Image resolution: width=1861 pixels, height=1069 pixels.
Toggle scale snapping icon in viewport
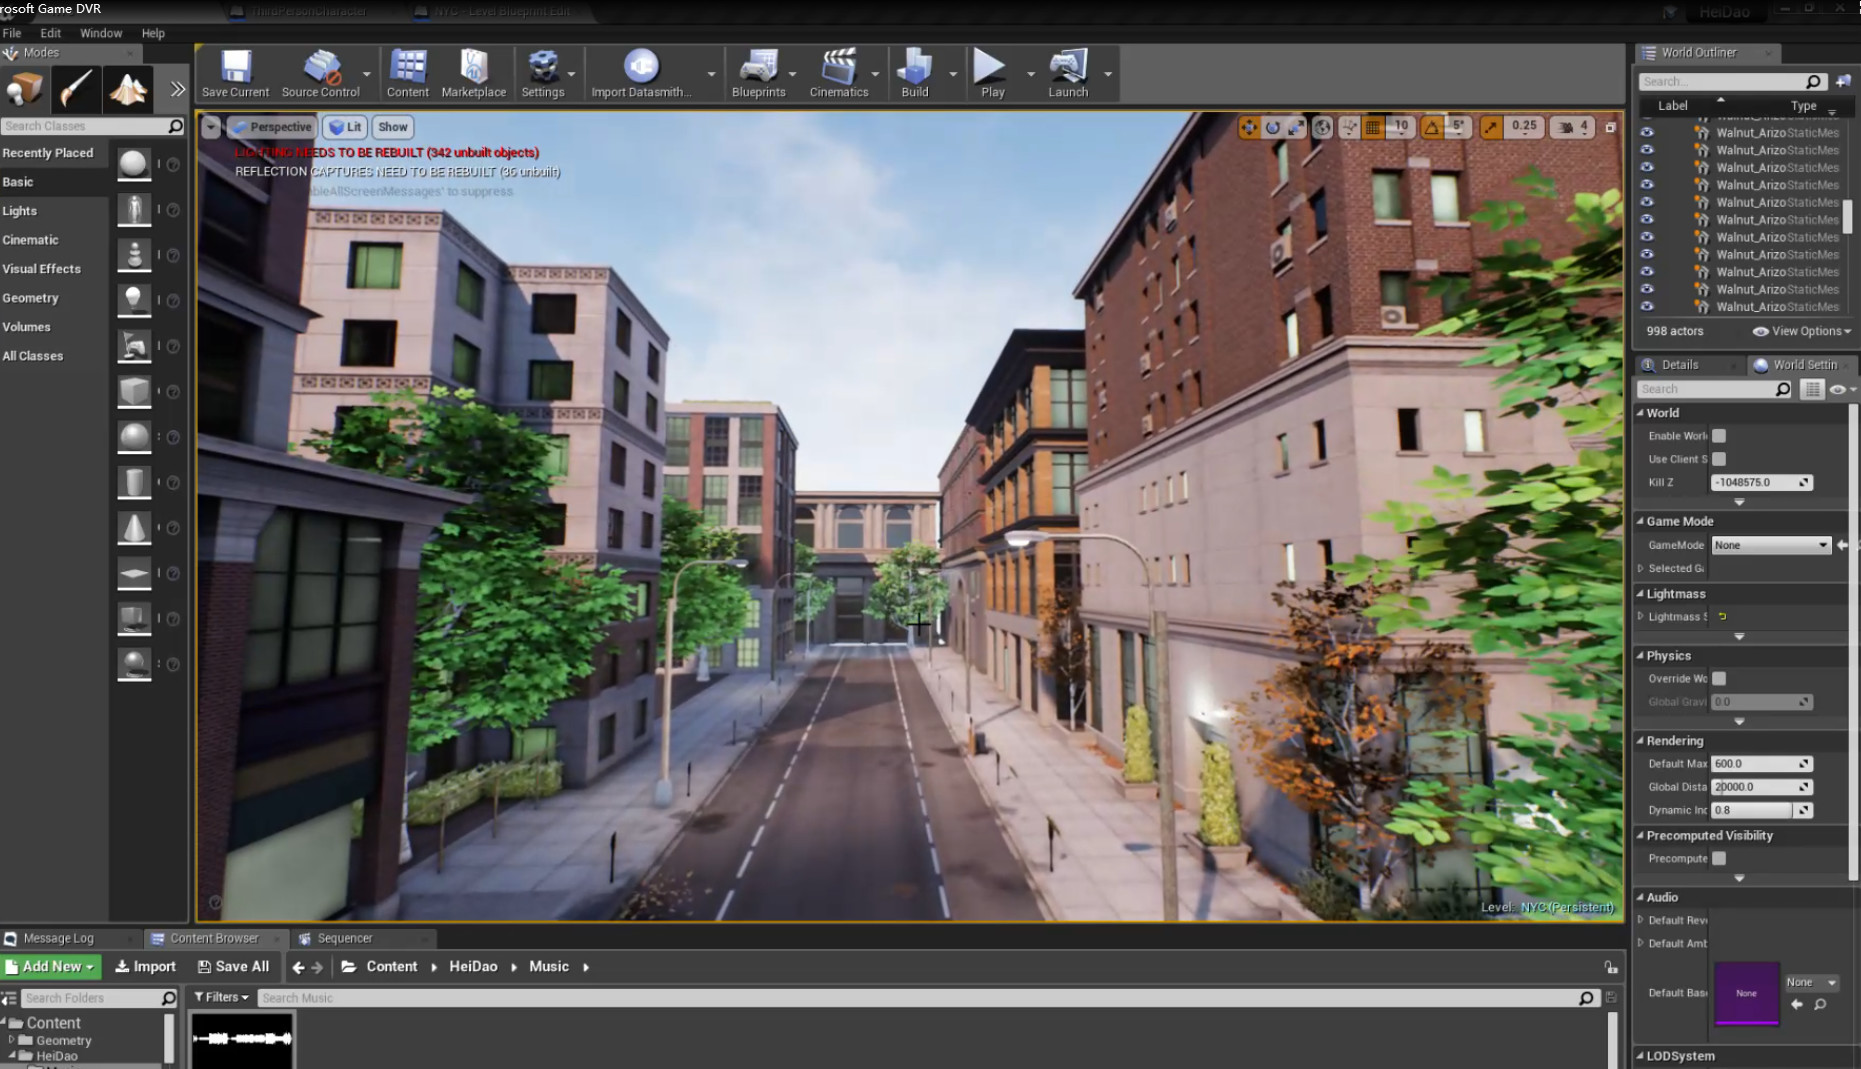tap(1491, 127)
